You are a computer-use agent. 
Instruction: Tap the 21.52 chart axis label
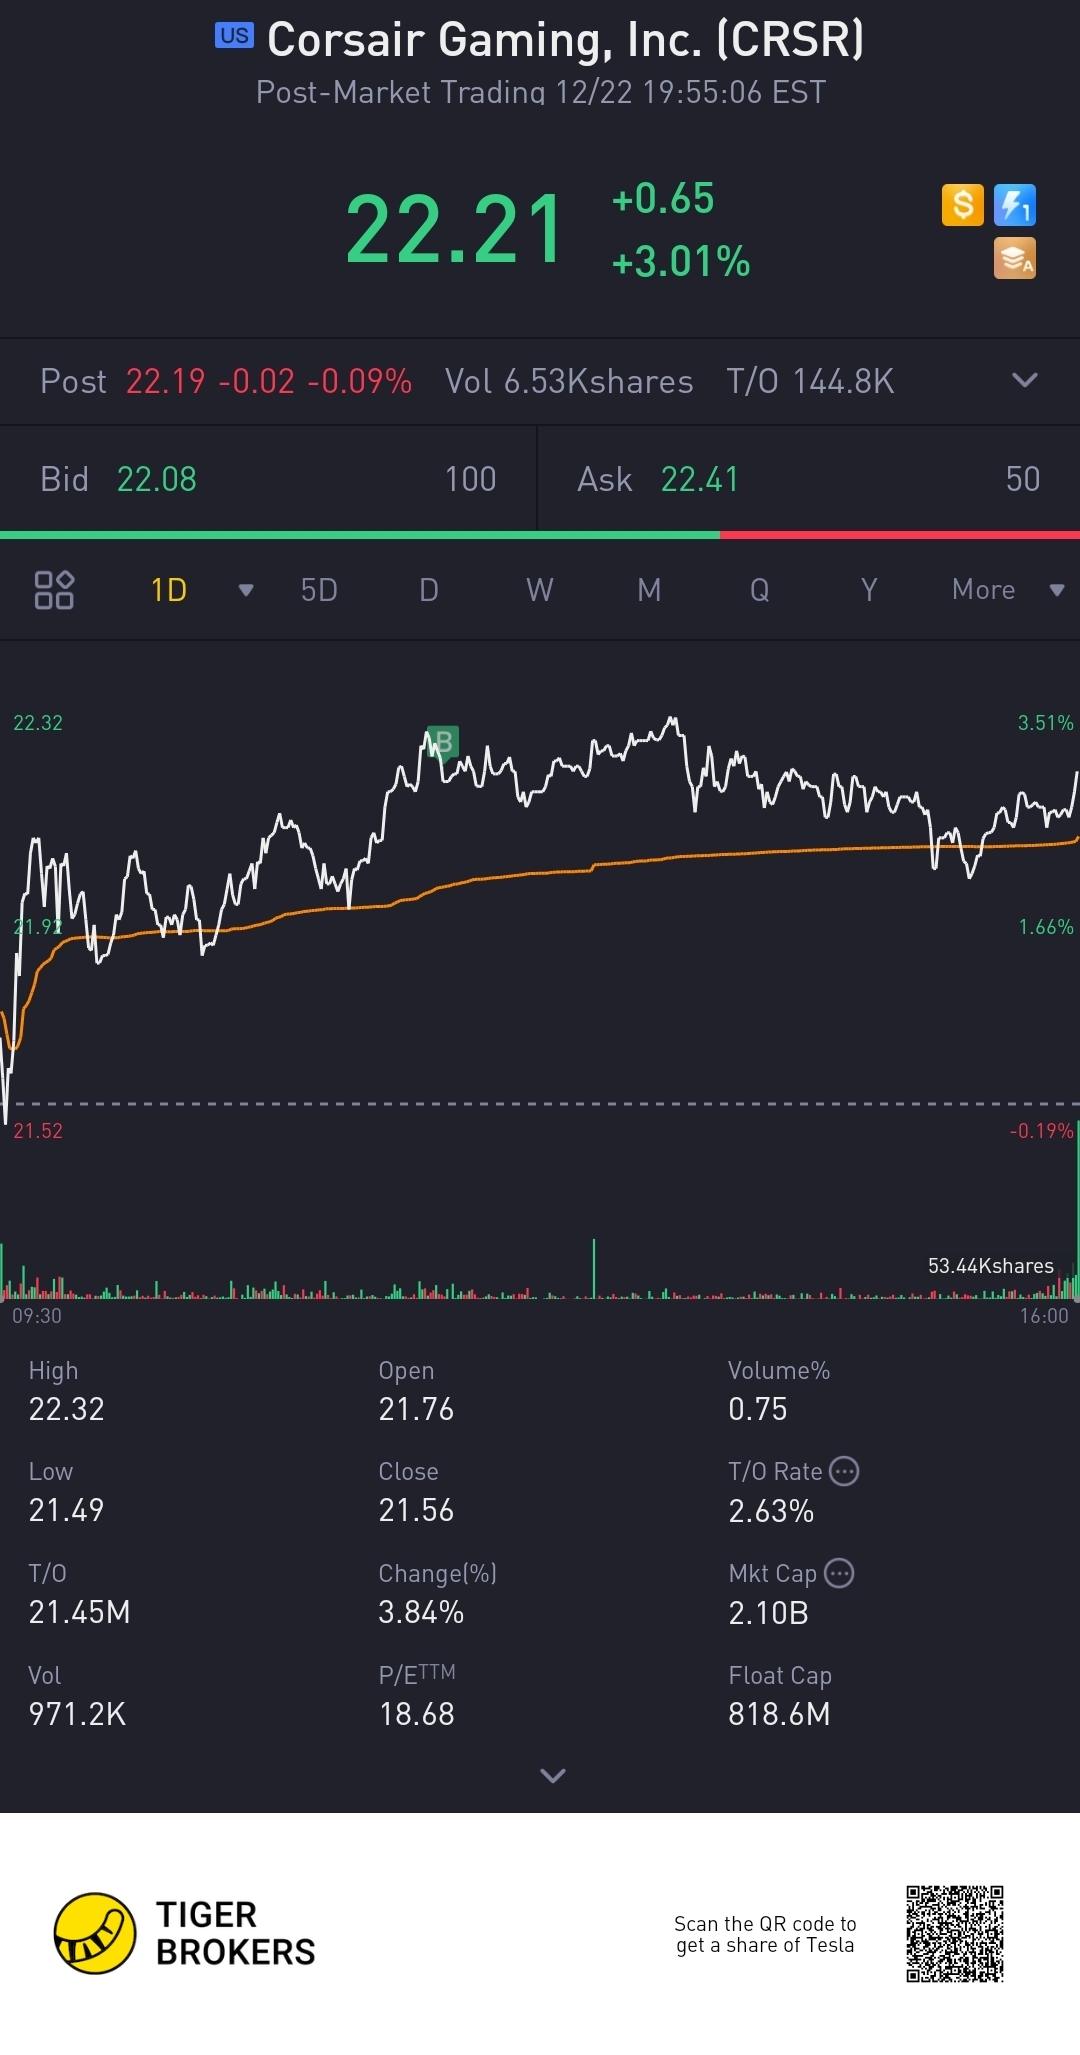[x=38, y=1131]
